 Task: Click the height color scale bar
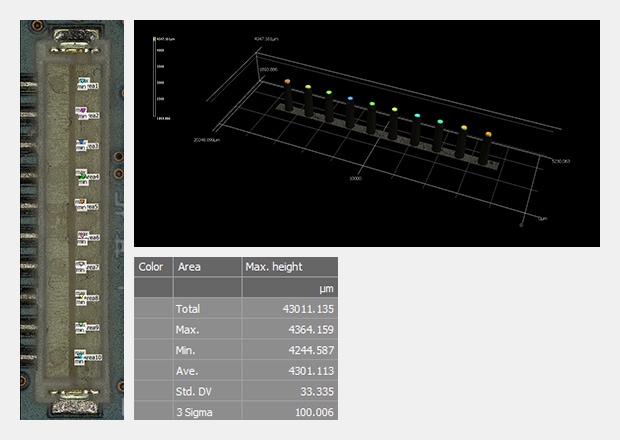pyautogui.click(x=152, y=78)
